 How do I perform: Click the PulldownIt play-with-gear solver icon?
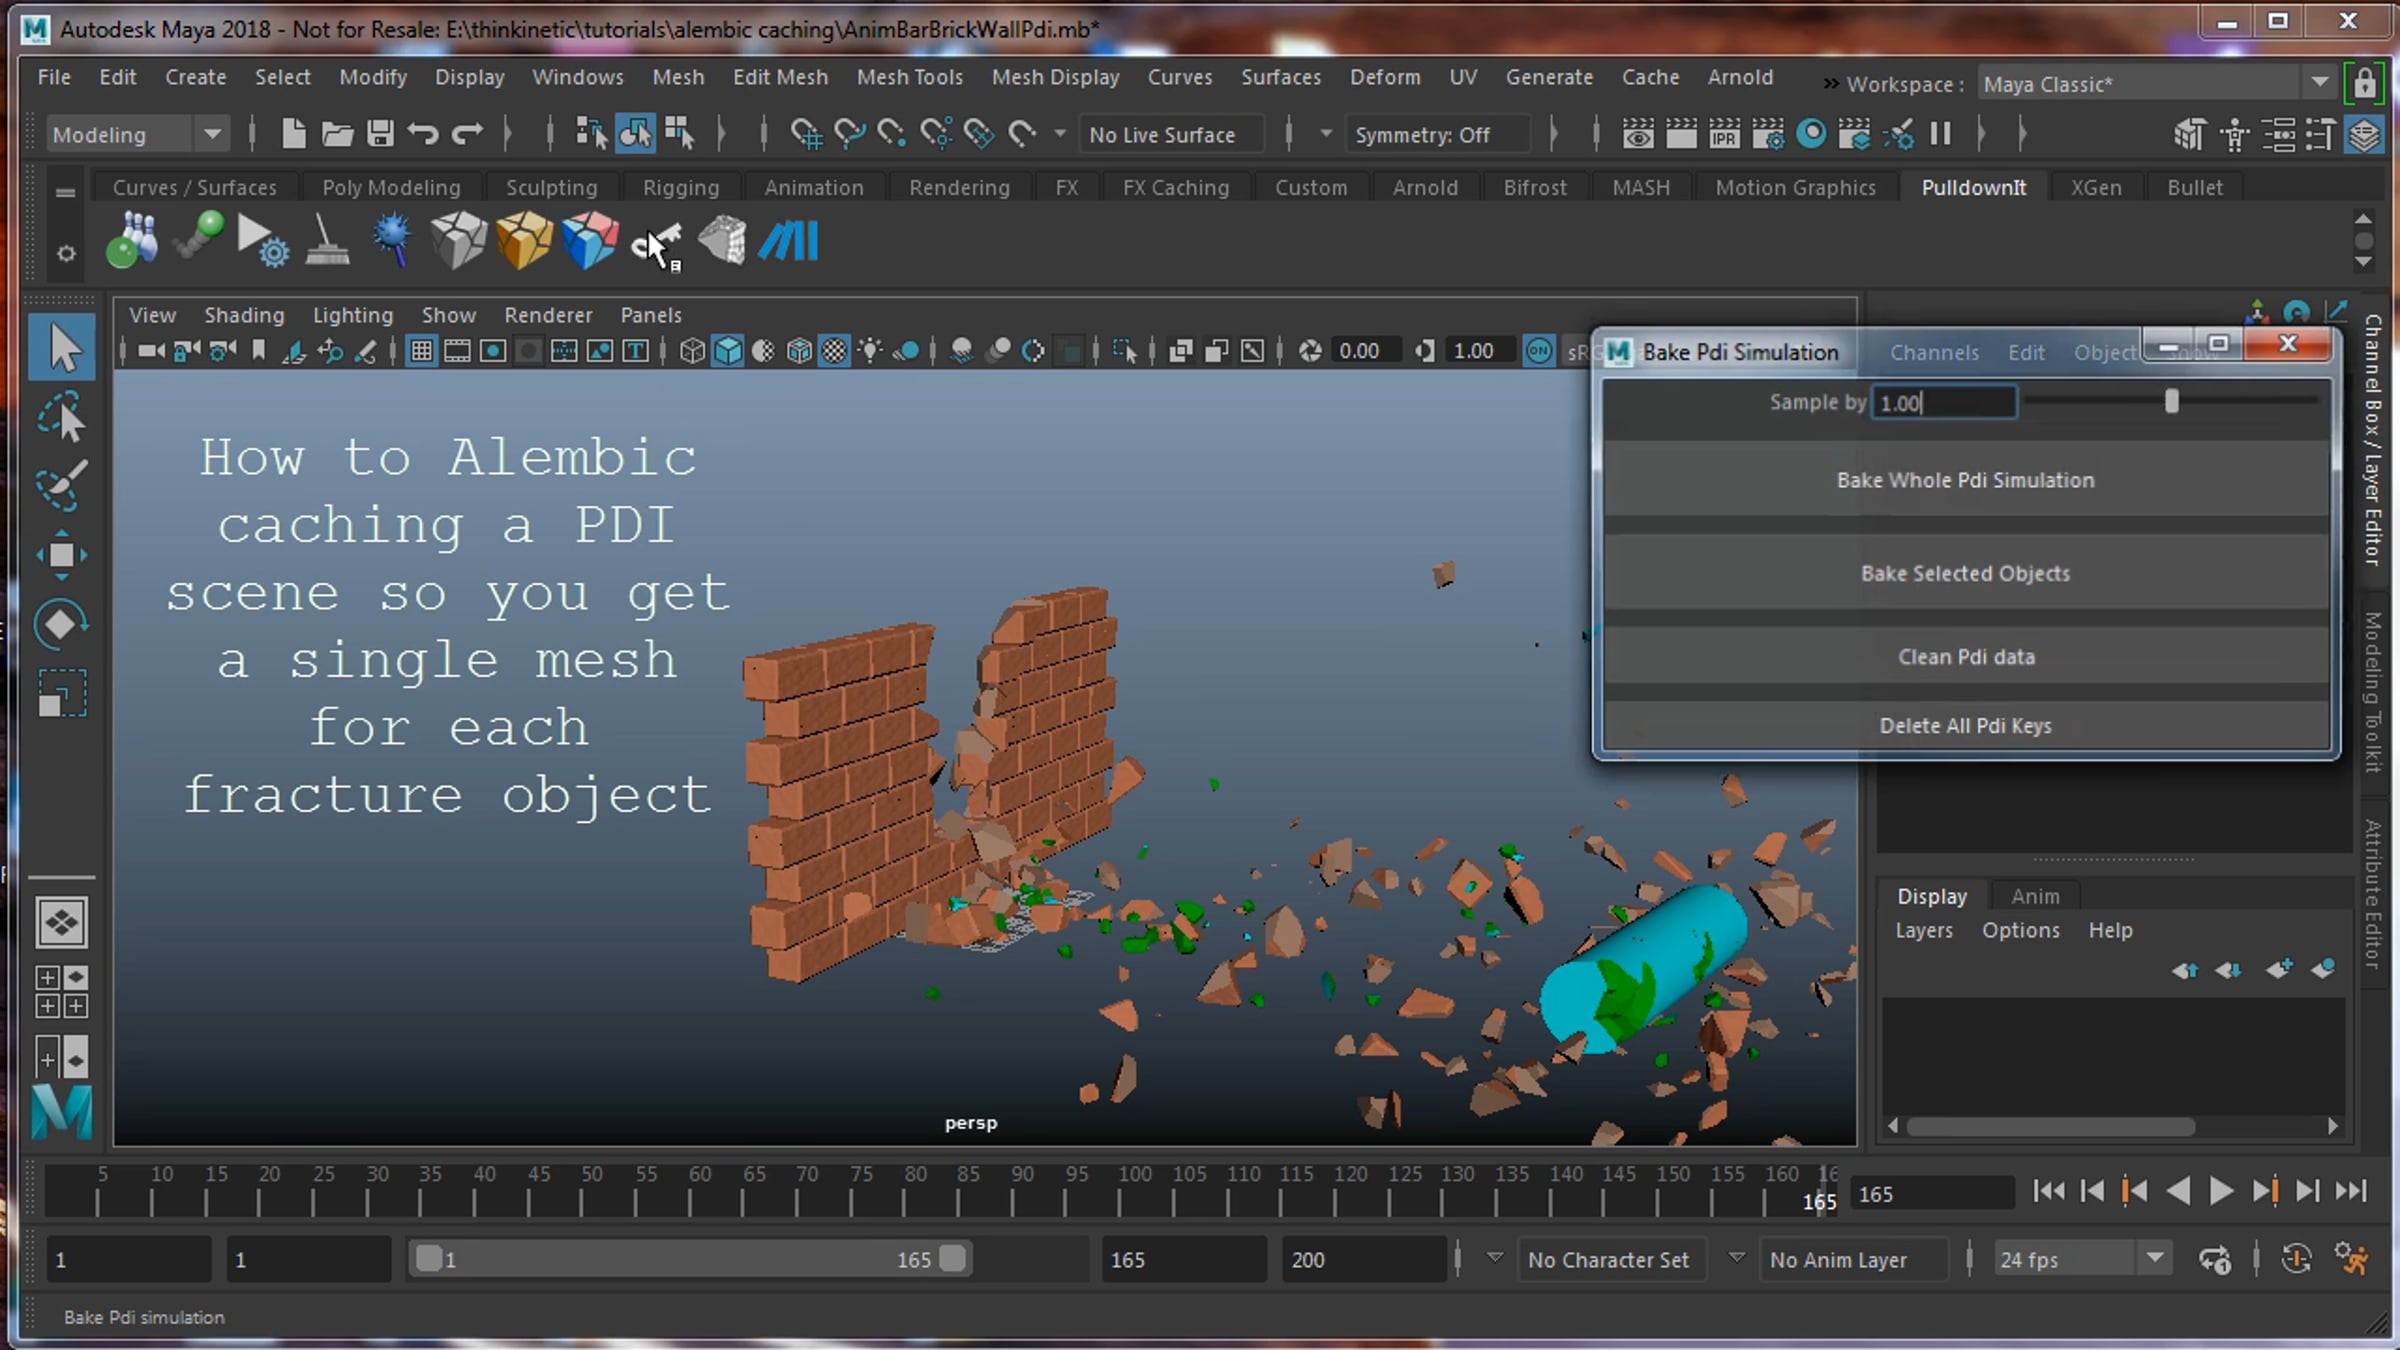[262, 241]
